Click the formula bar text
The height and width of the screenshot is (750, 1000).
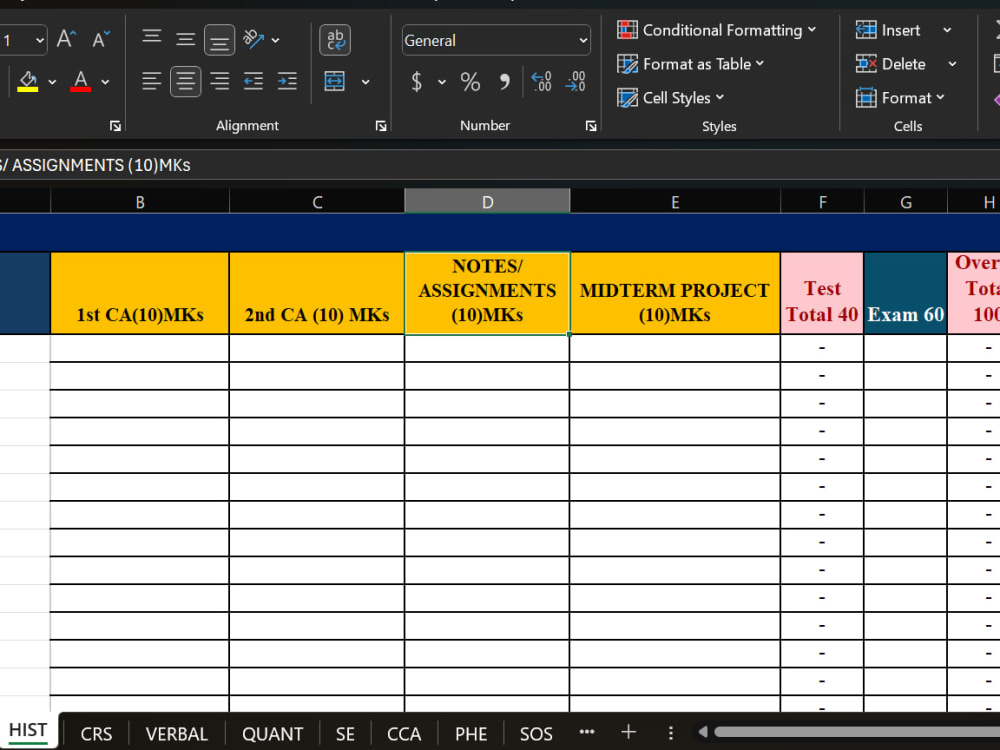pos(96,165)
